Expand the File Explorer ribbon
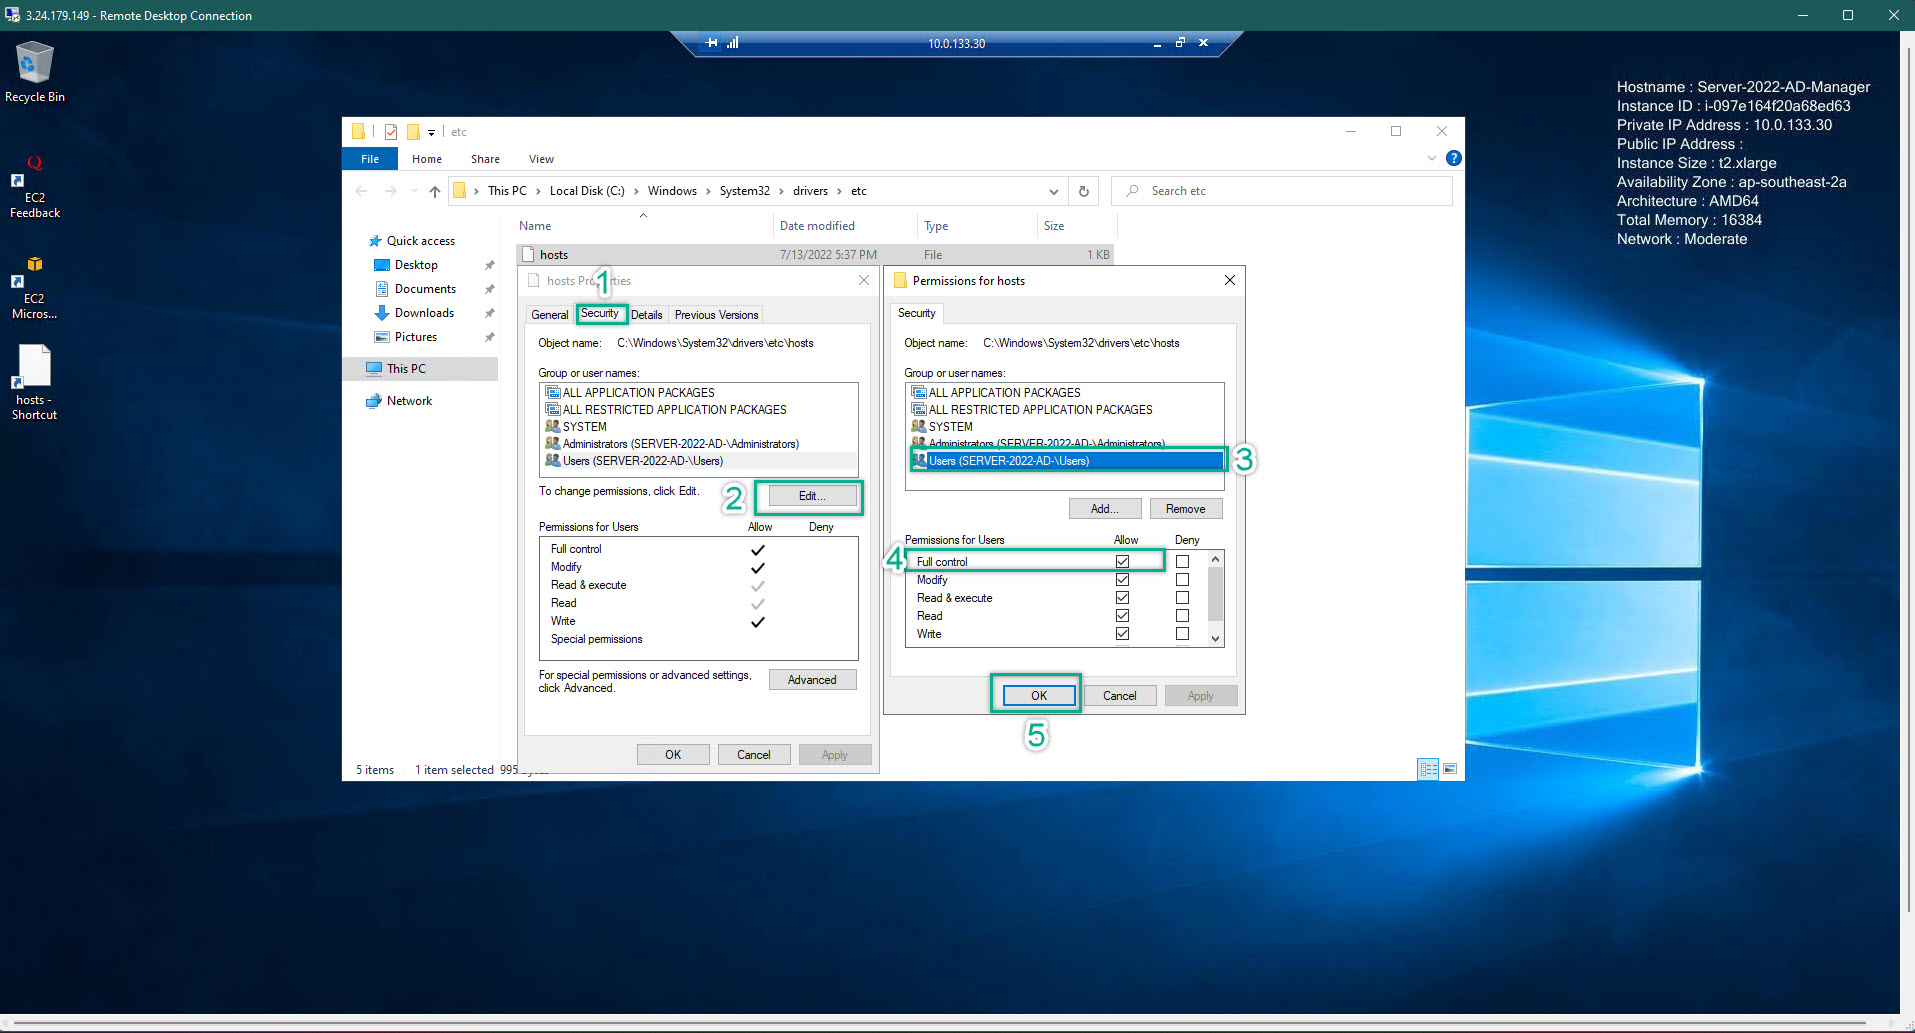Image resolution: width=1915 pixels, height=1033 pixels. tap(1431, 158)
